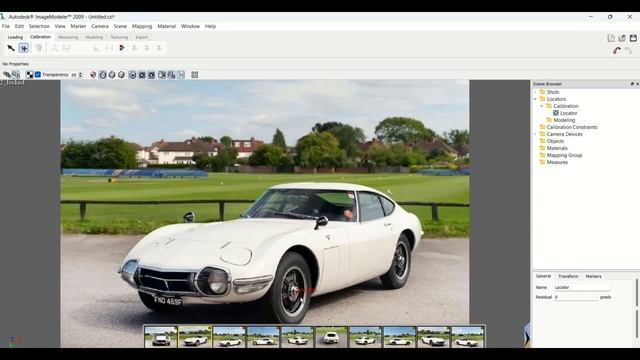Open the Window menu

[190, 26]
